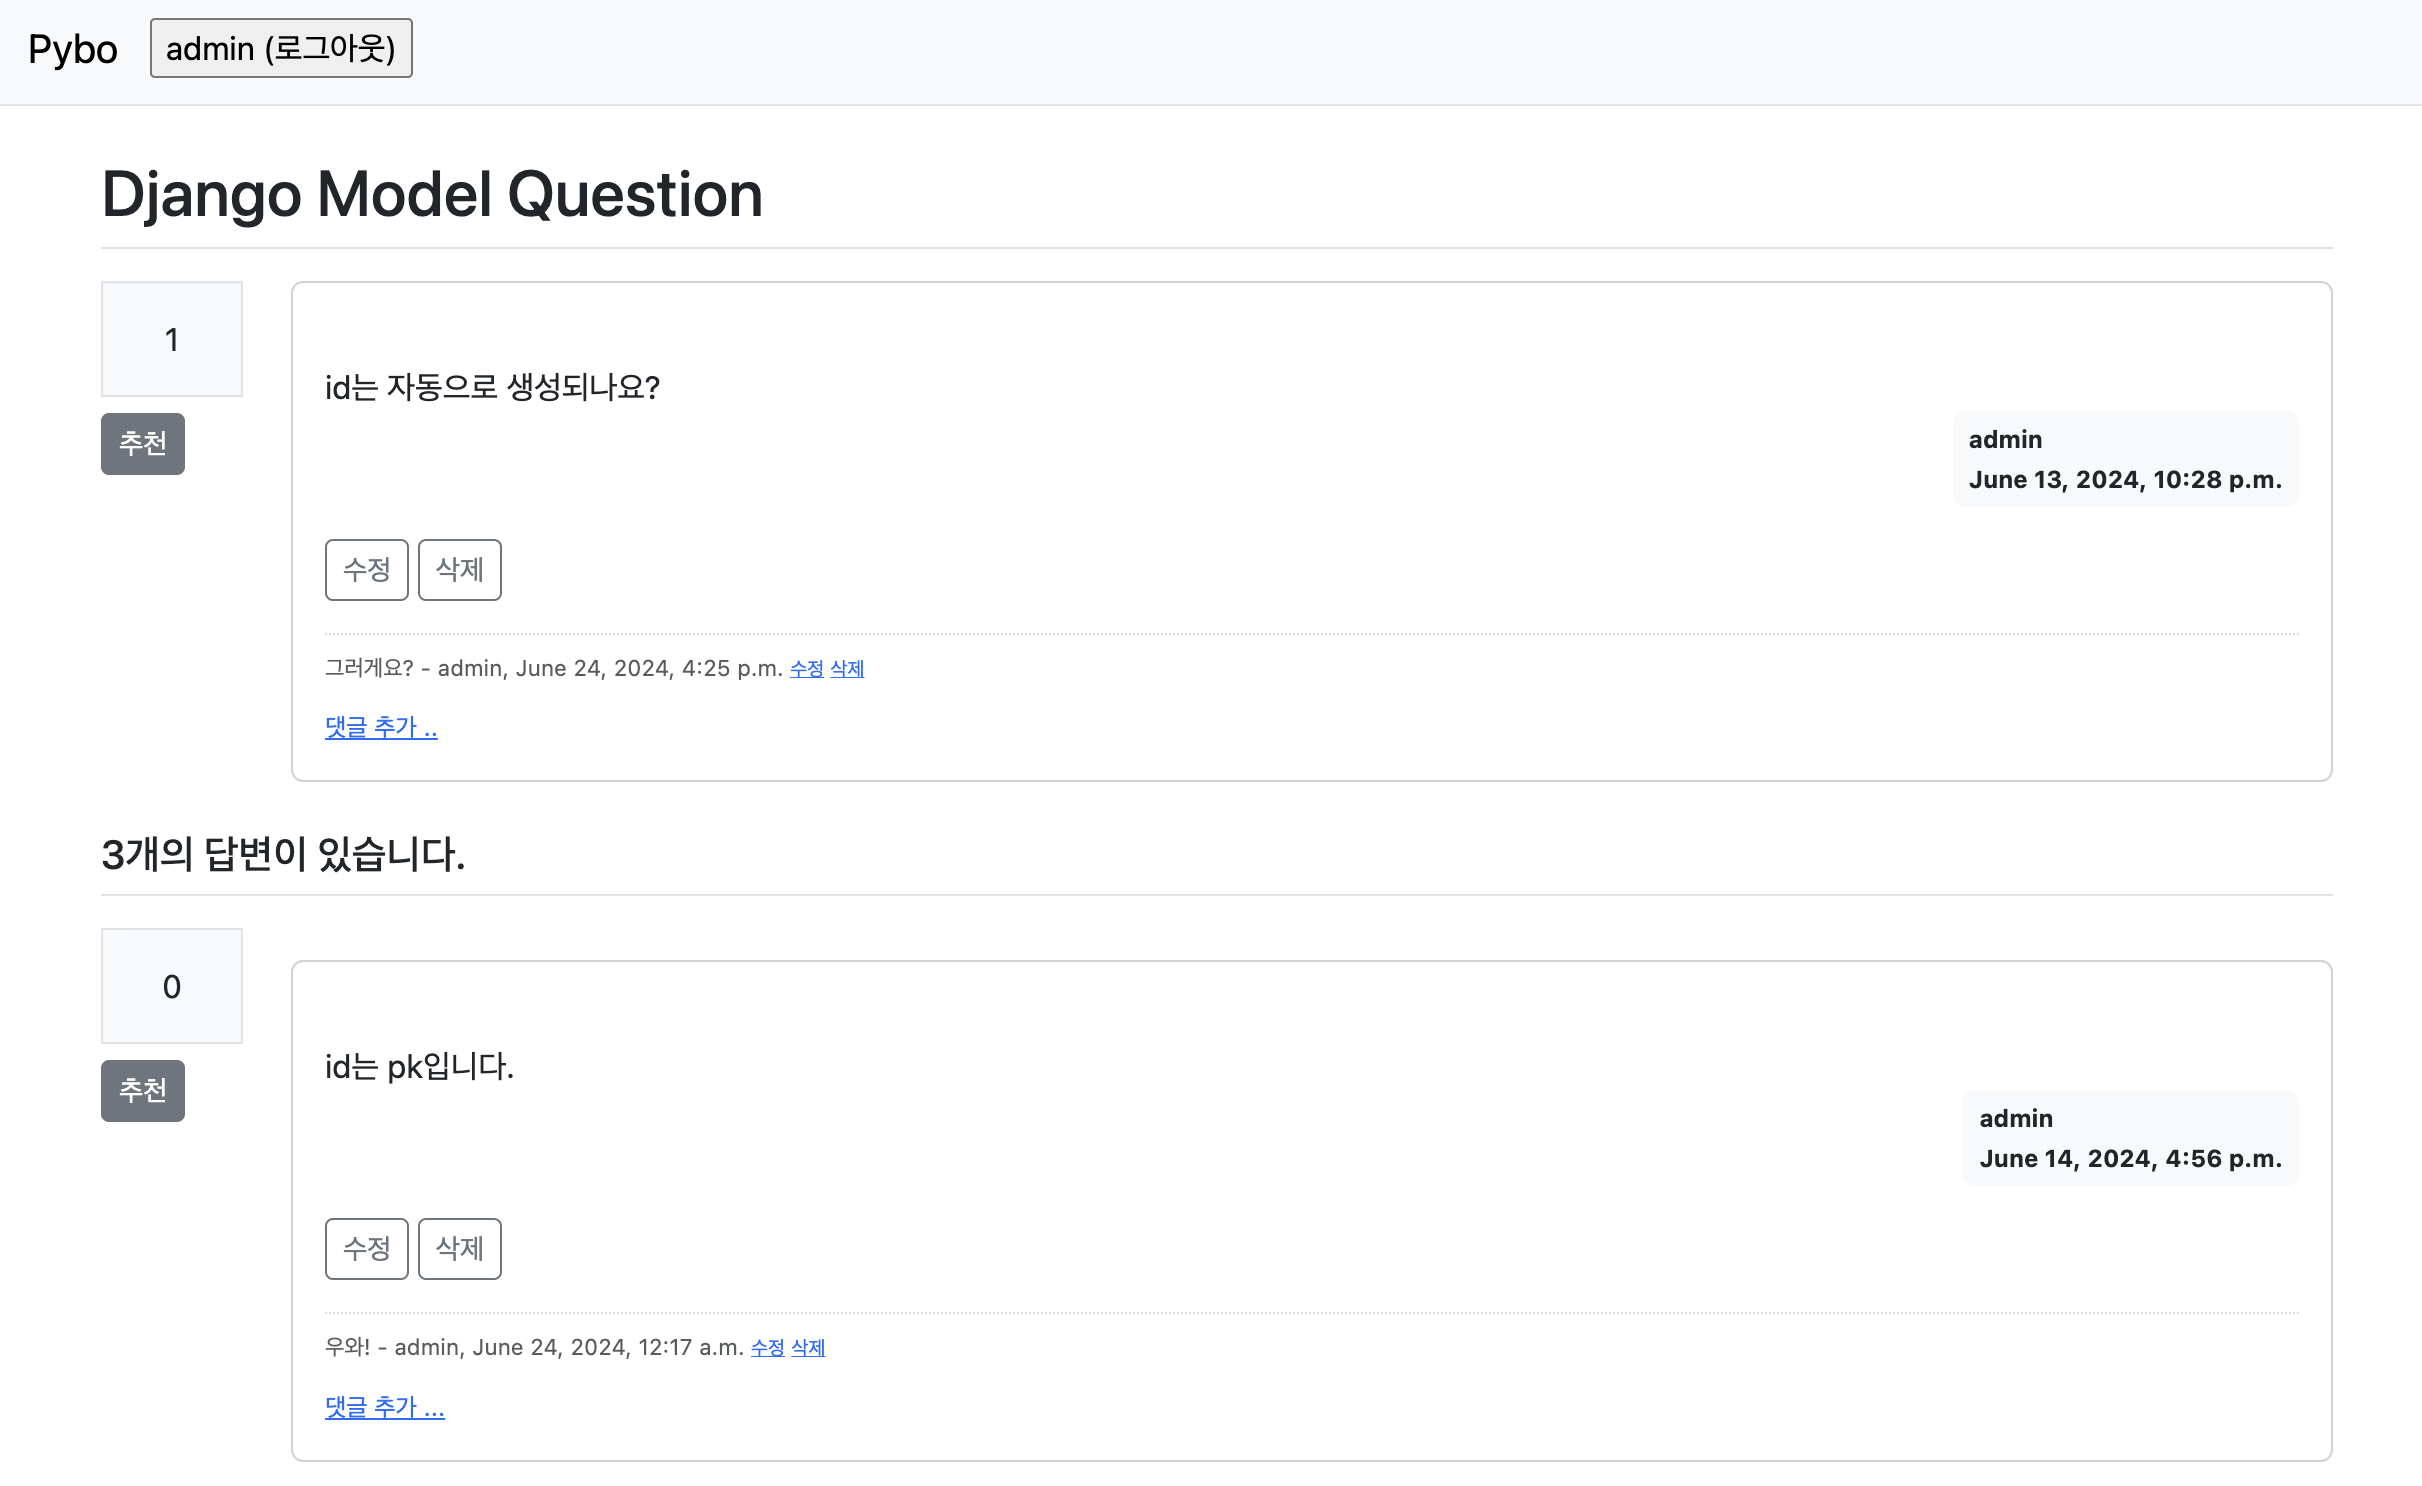Click the question author badge dated June 13

2124,459
